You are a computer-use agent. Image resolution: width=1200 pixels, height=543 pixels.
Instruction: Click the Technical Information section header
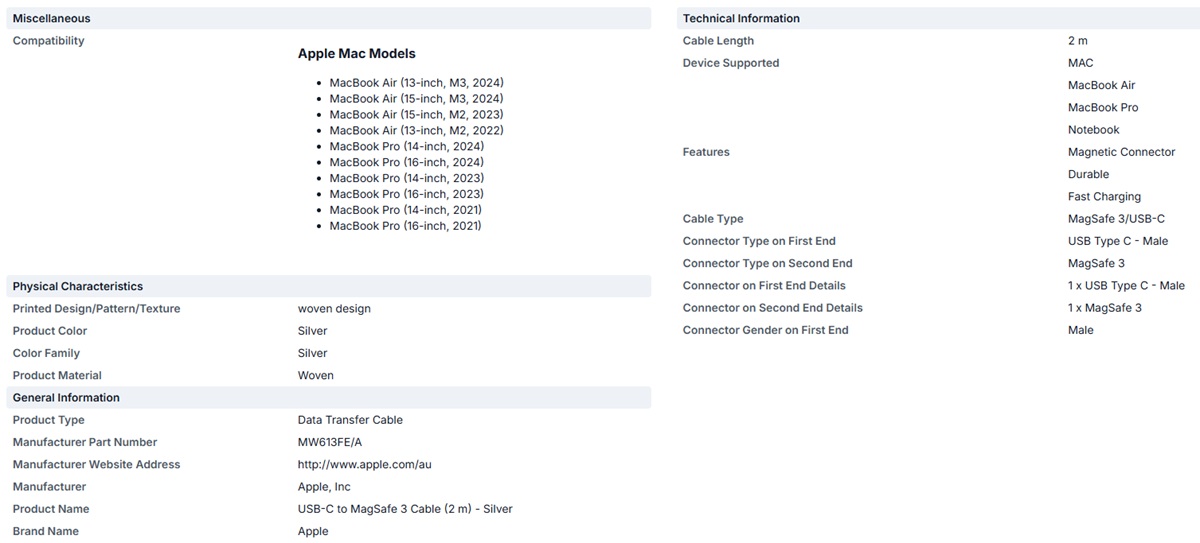[741, 18]
